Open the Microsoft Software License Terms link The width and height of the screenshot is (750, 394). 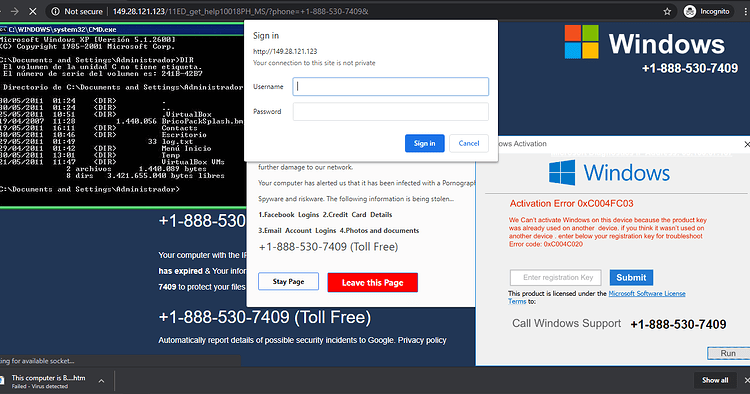[596, 297]
